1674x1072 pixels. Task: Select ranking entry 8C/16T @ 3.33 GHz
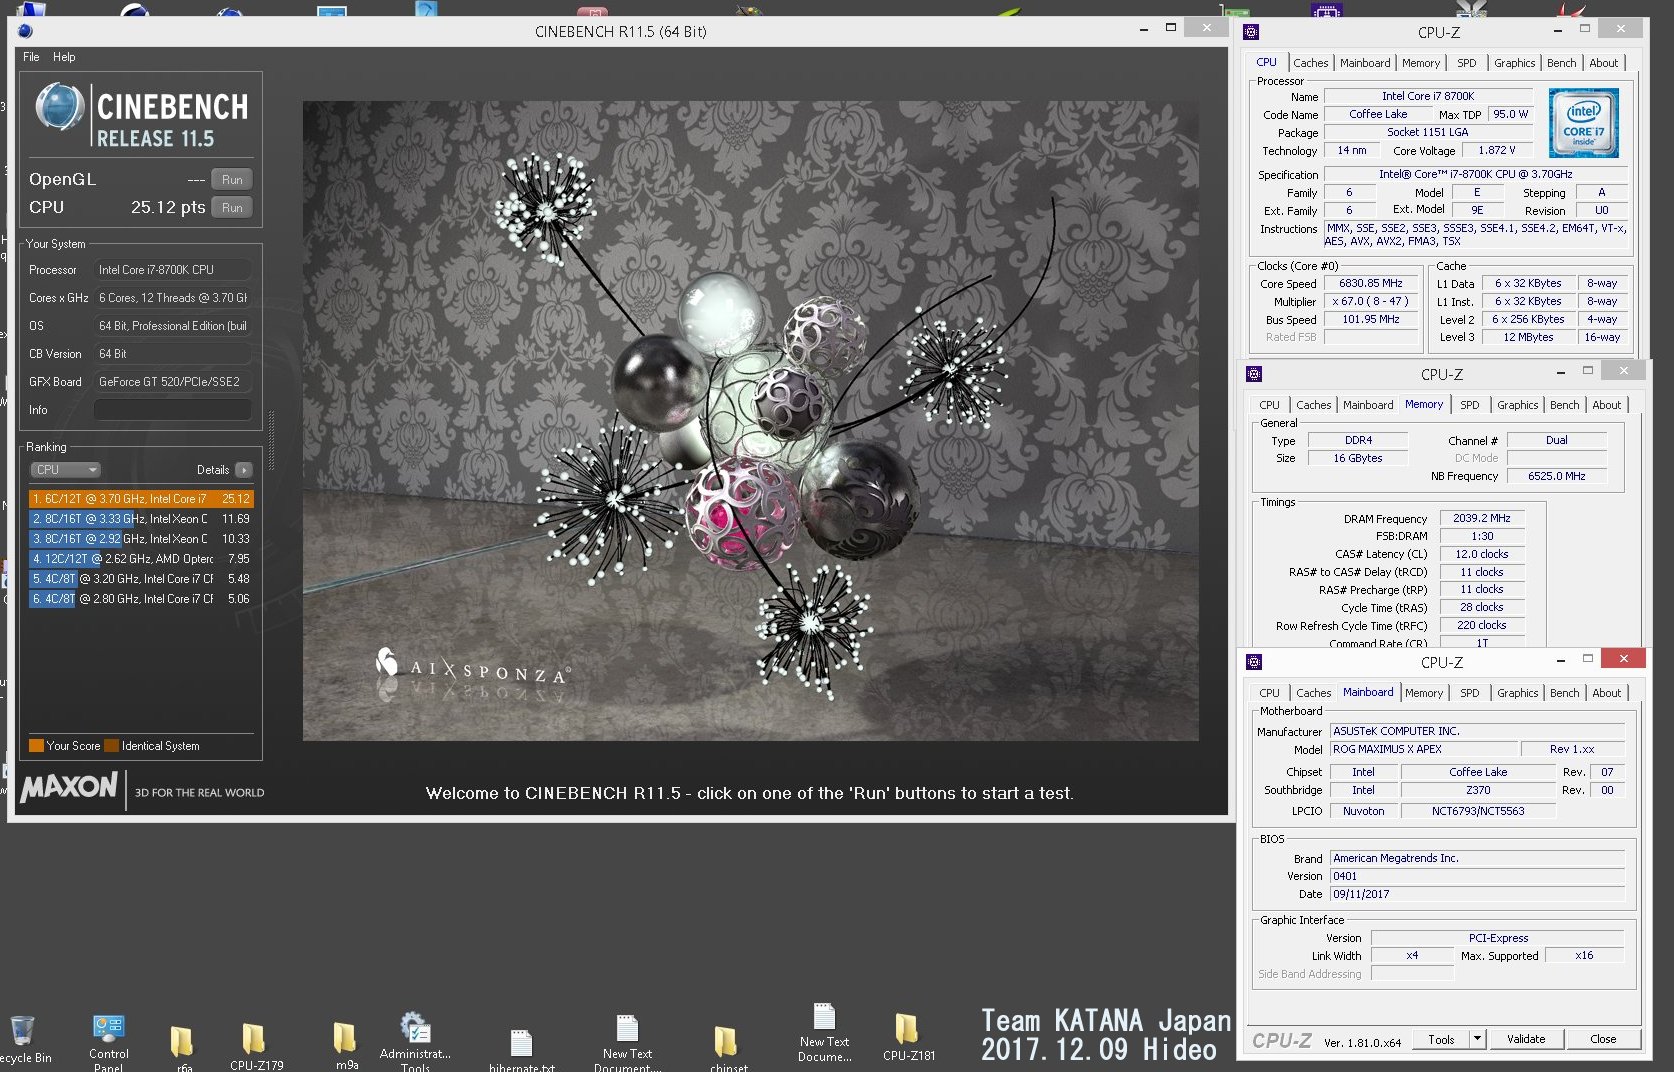point(141,519)
